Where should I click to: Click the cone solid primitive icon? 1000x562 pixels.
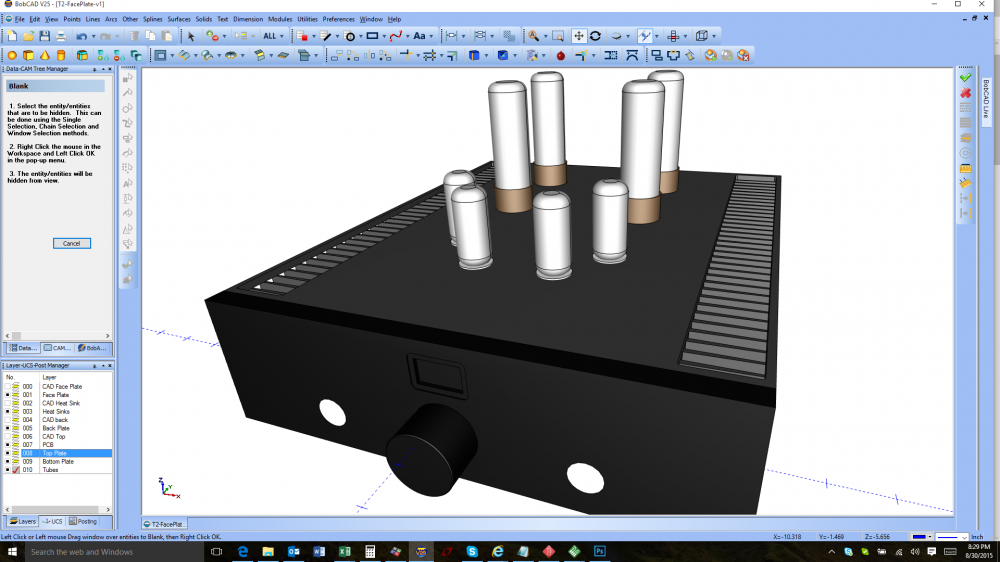(x=45, y=55)
